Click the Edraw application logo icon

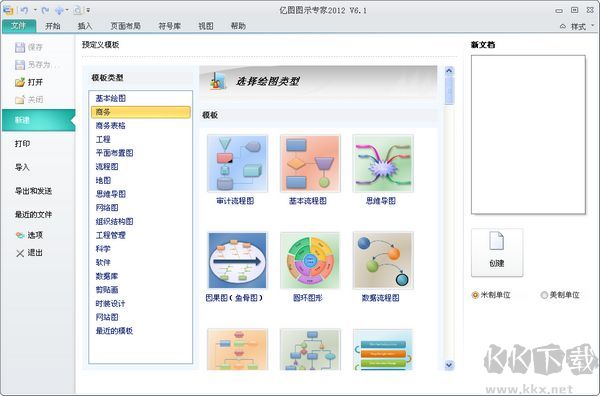[x=8, y=10]
